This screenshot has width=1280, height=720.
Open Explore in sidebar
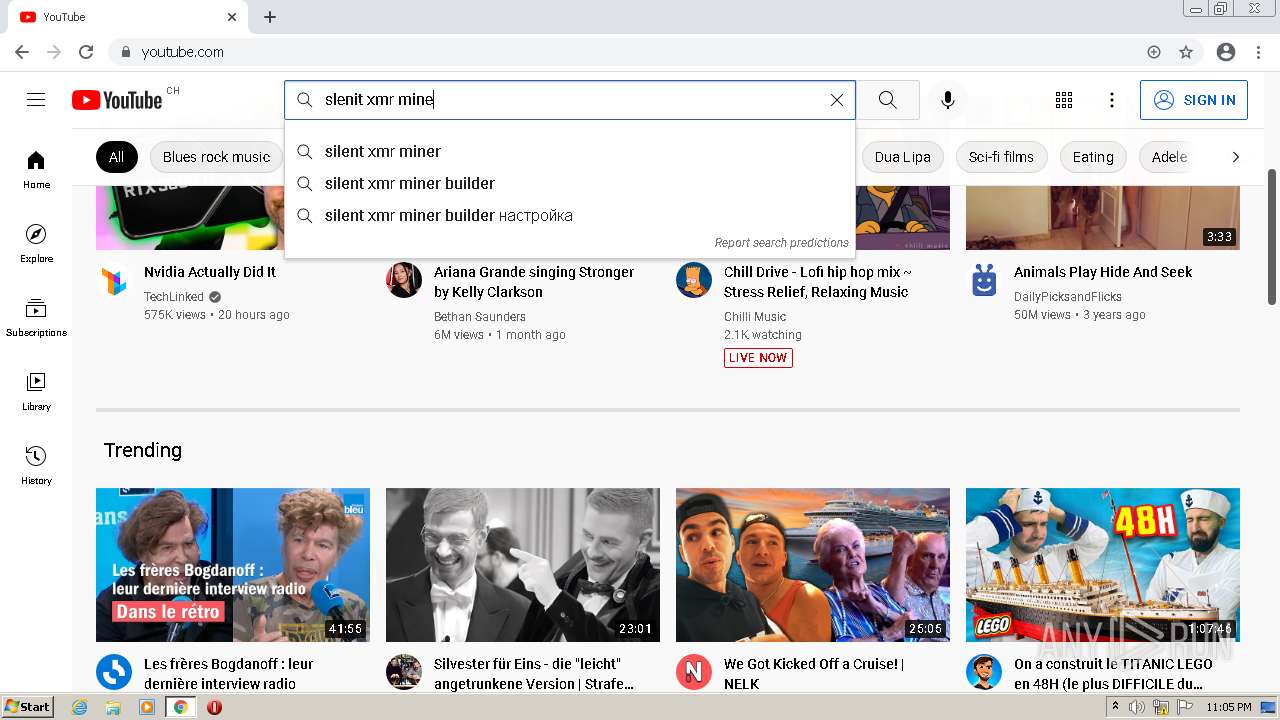(x=36, y=243)
